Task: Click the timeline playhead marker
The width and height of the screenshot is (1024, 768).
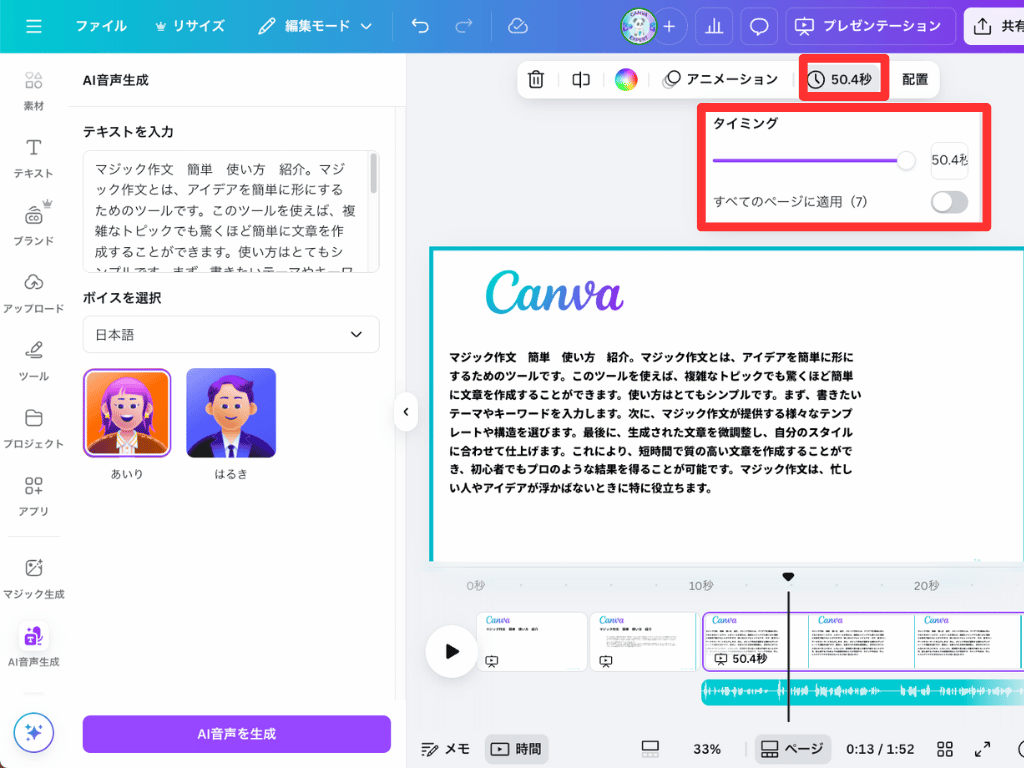Action: point(788,577)
